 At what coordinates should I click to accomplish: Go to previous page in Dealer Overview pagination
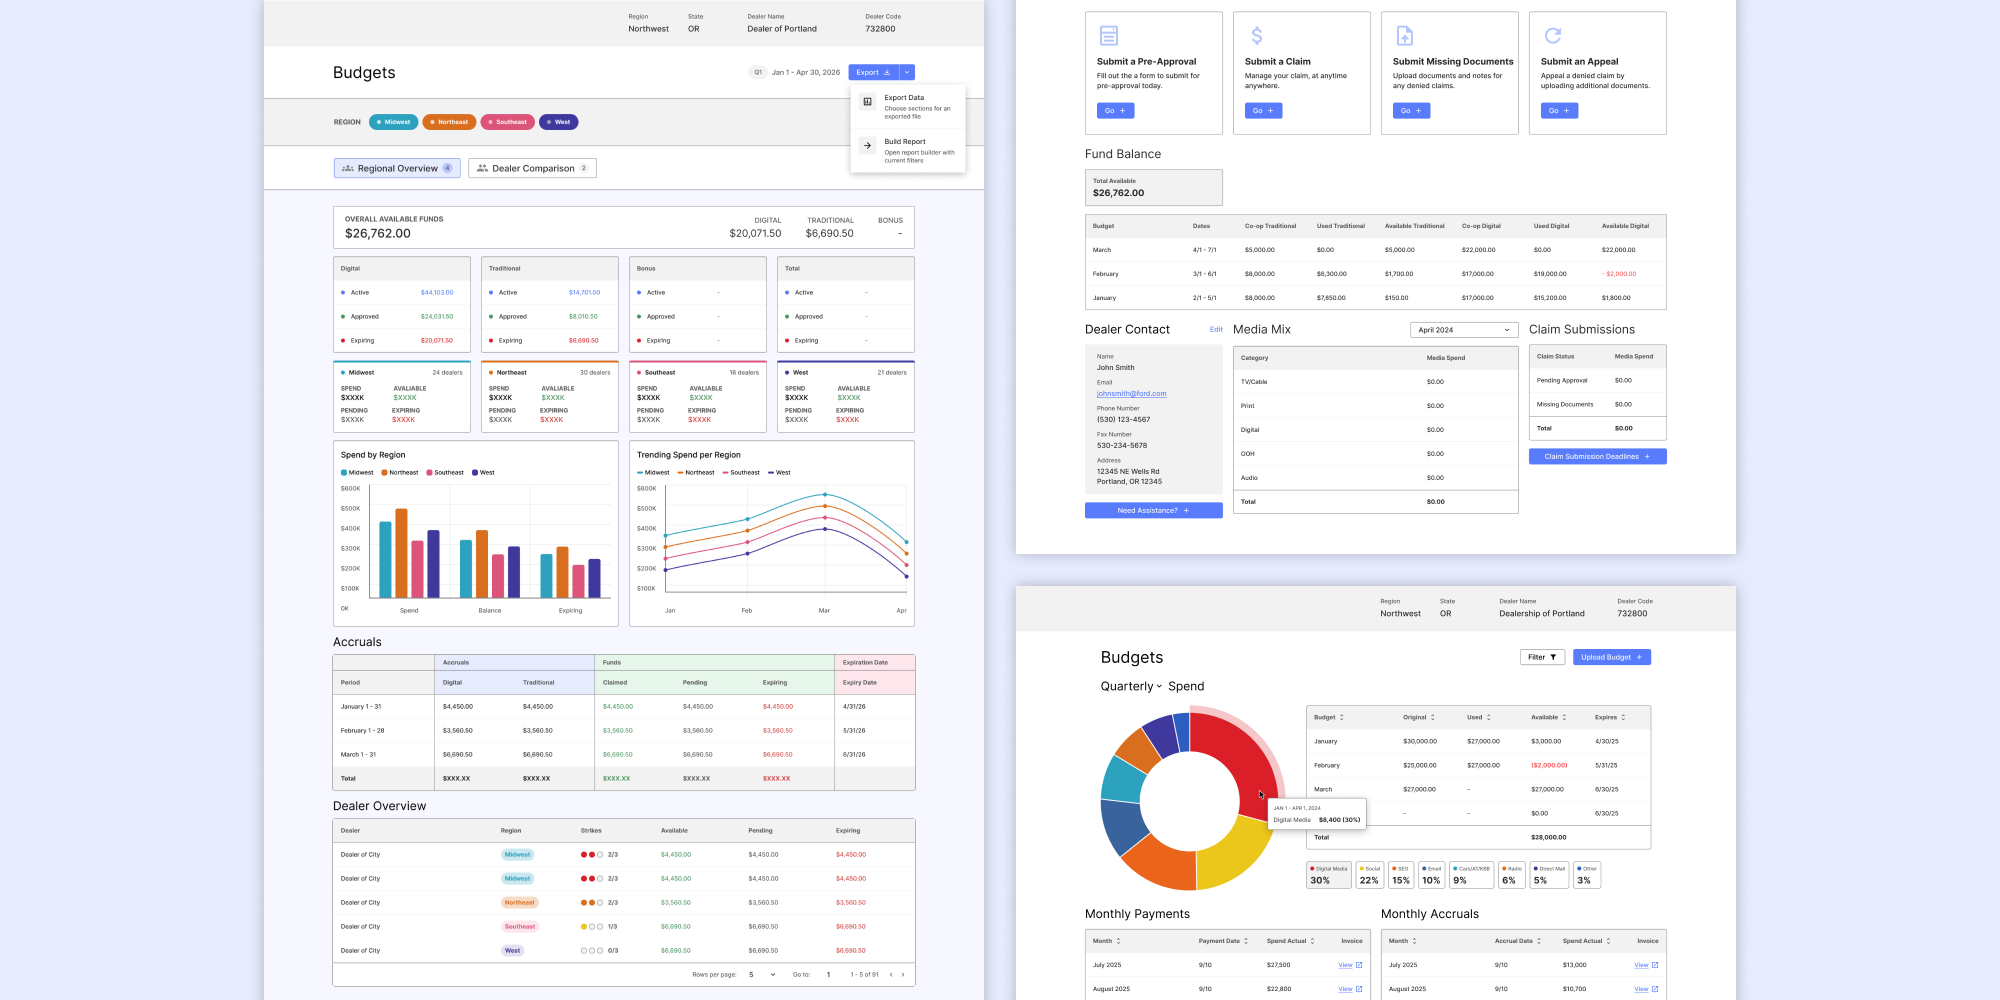(x=891, y=974)
